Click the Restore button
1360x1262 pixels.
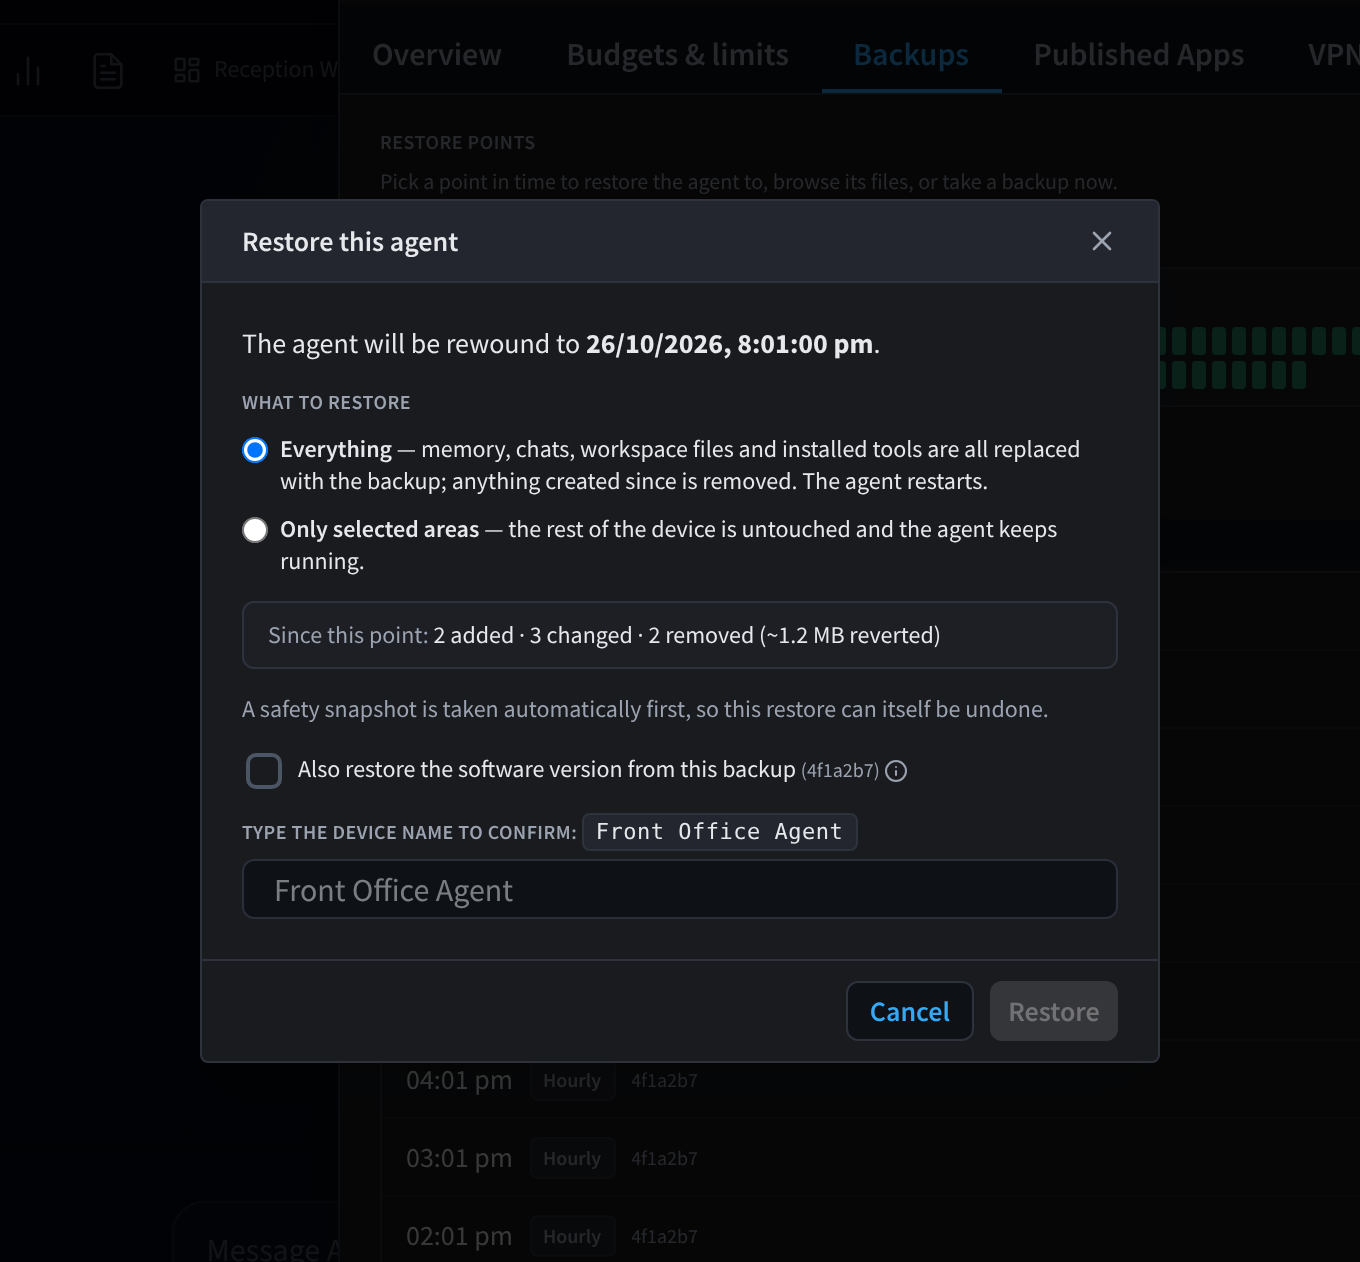pos(1053,1011)
